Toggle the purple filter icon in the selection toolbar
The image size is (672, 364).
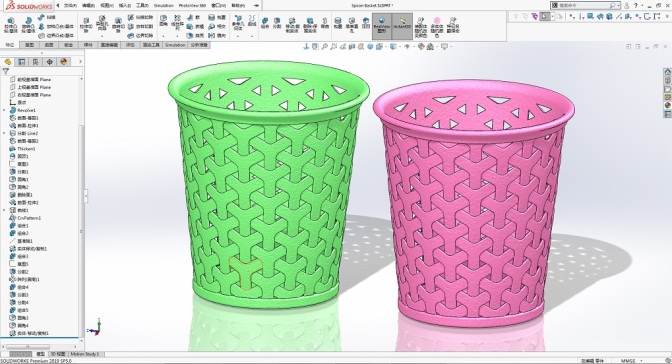[x=535, y=16]
